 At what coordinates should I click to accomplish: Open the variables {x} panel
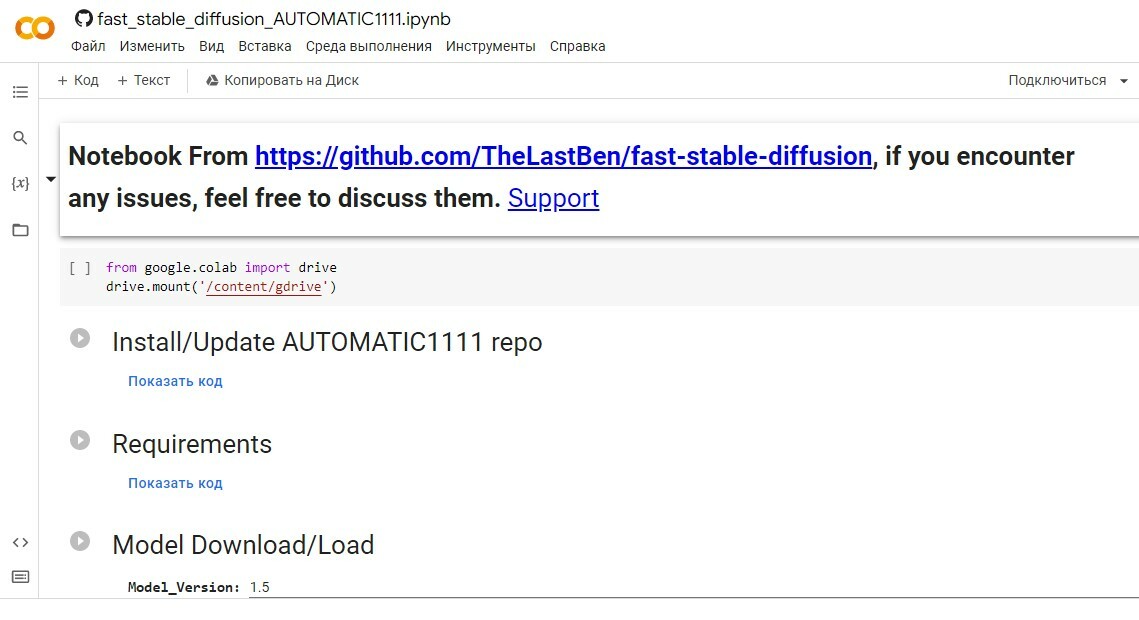[20, 184]
